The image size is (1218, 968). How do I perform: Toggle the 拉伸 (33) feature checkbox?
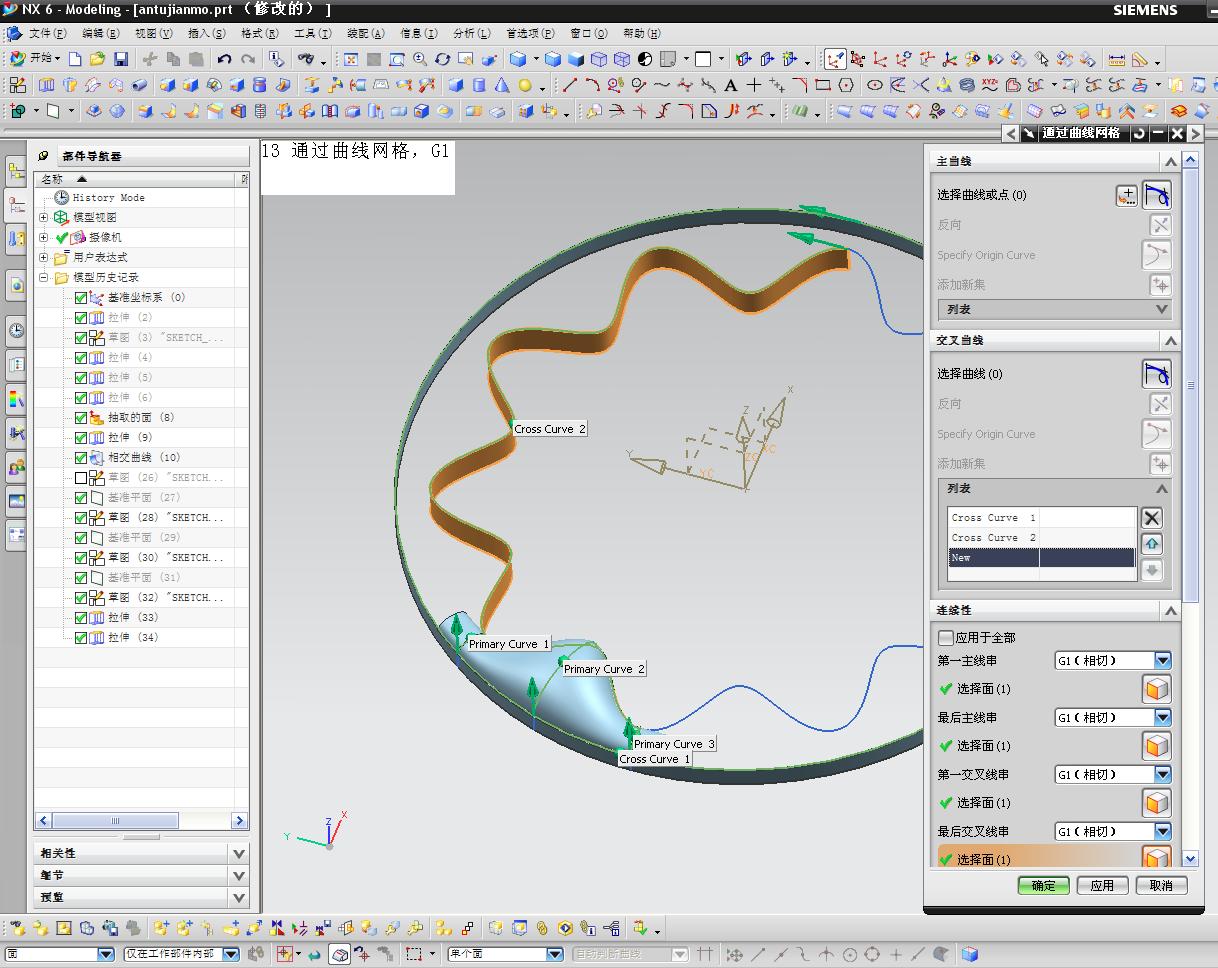pos(81,617)
